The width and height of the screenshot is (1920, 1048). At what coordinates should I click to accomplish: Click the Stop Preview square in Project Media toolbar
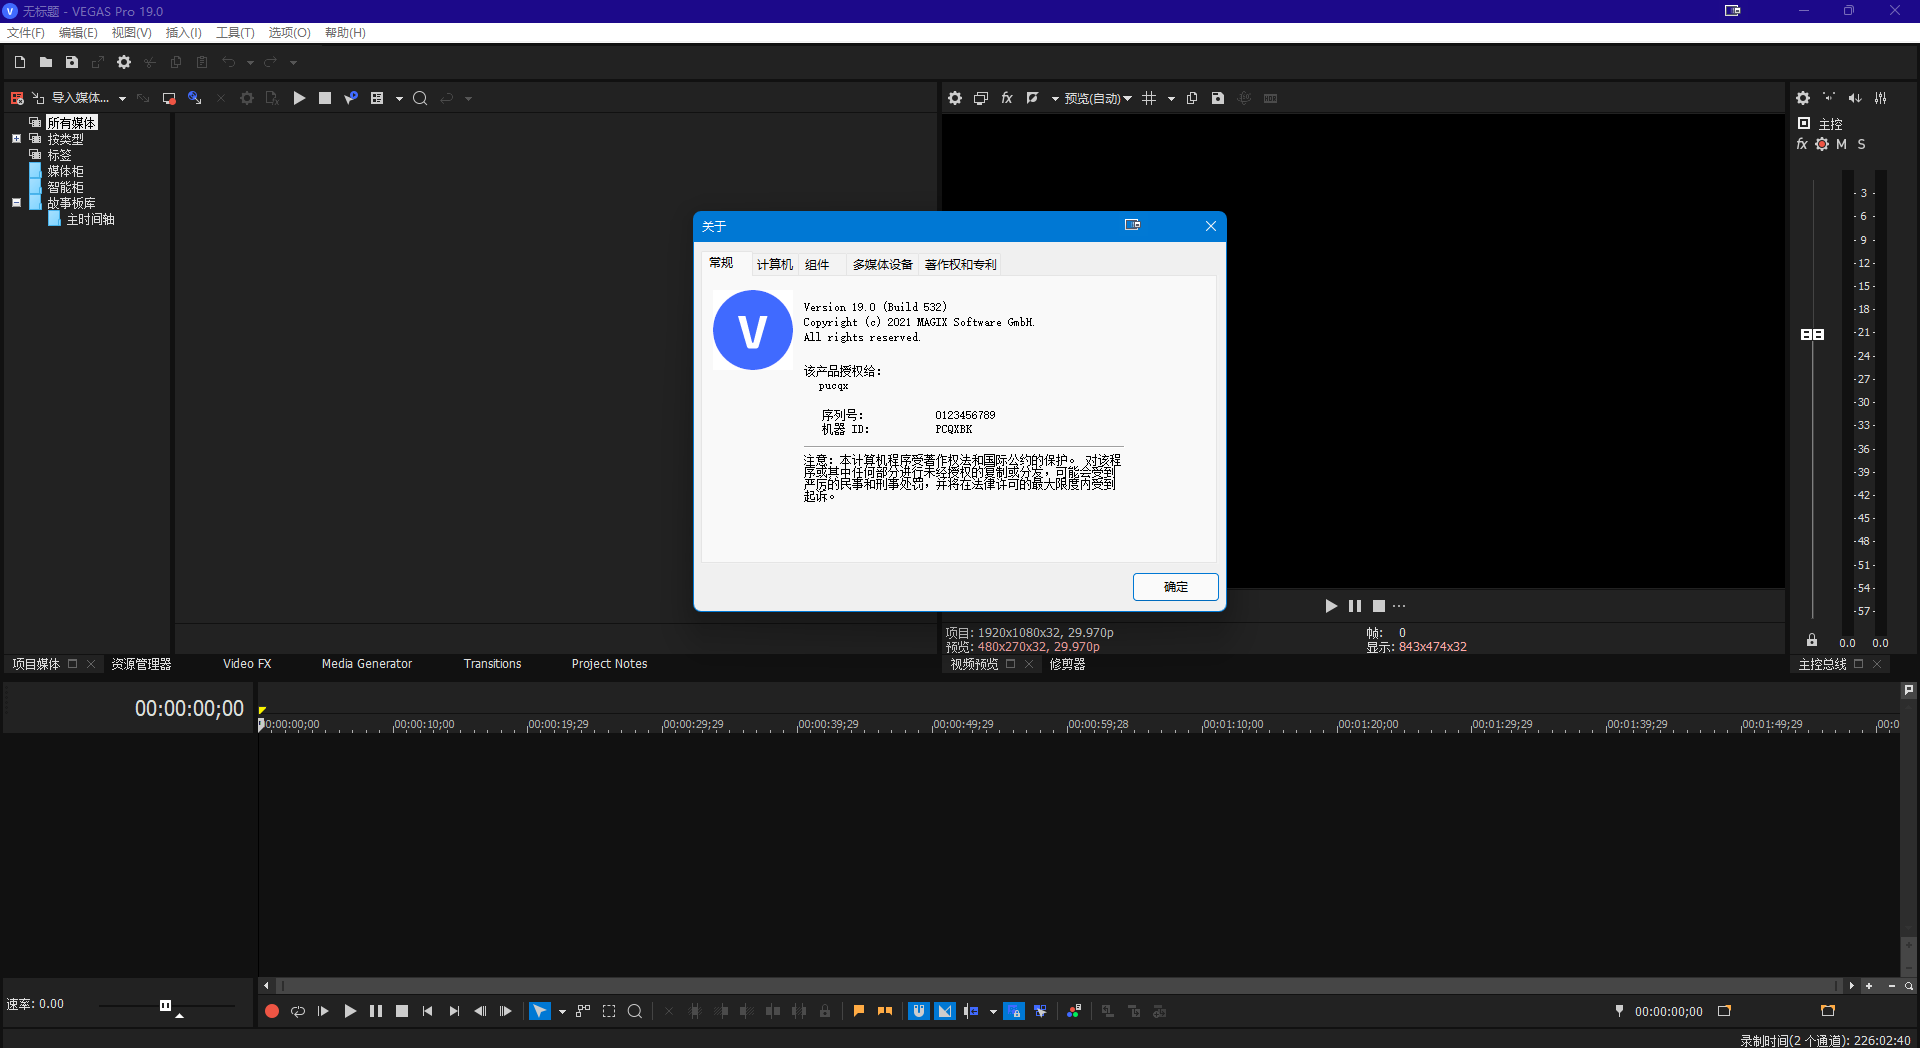tap(325, 98)
